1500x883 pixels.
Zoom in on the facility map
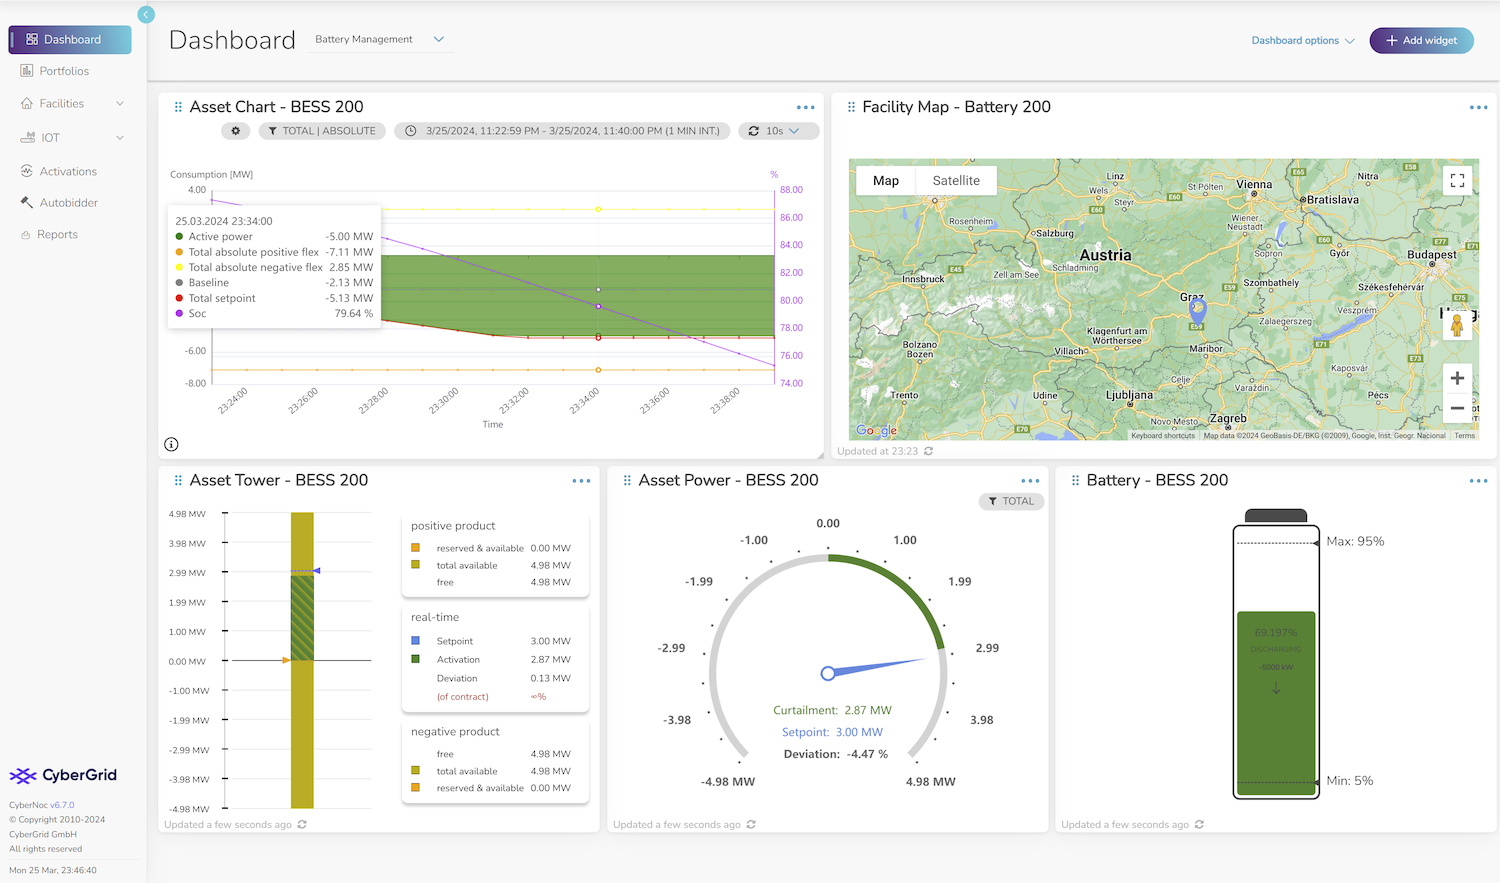(1457, 378)
